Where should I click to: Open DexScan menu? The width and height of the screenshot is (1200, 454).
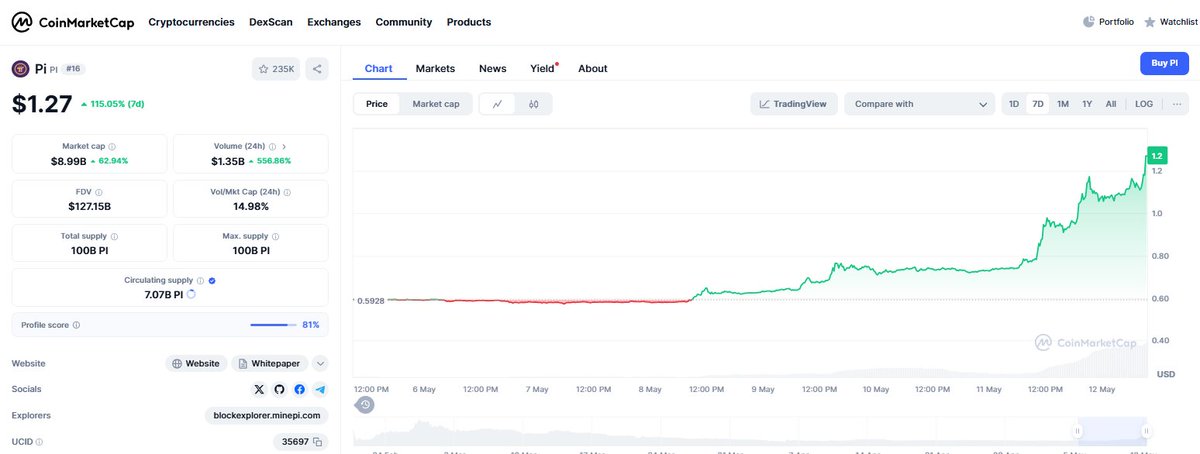[x=271, y=22]
